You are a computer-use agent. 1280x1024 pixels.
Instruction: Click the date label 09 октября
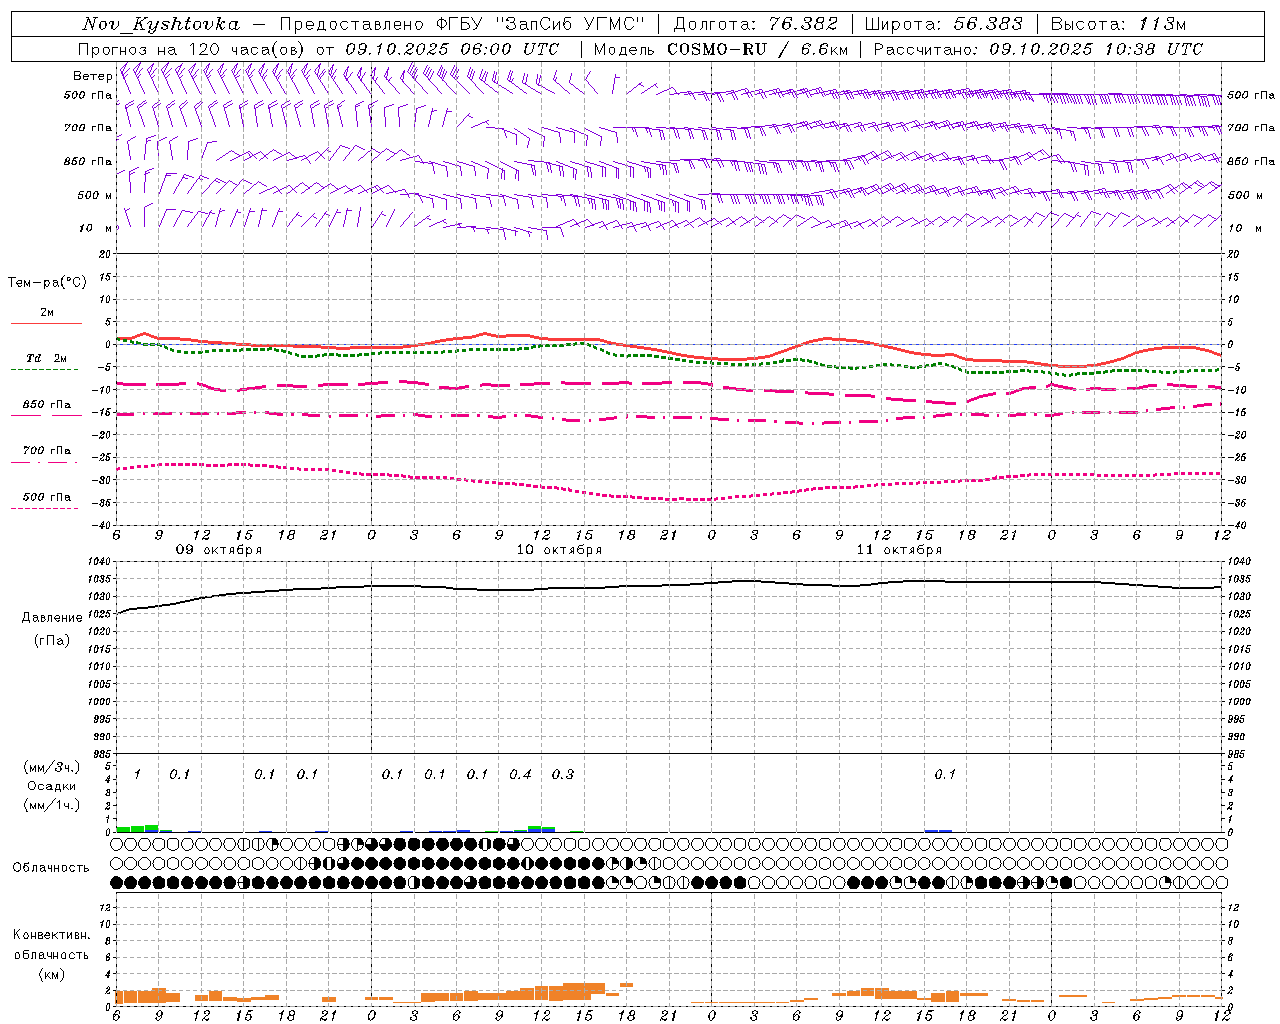[x=219, y=550]
